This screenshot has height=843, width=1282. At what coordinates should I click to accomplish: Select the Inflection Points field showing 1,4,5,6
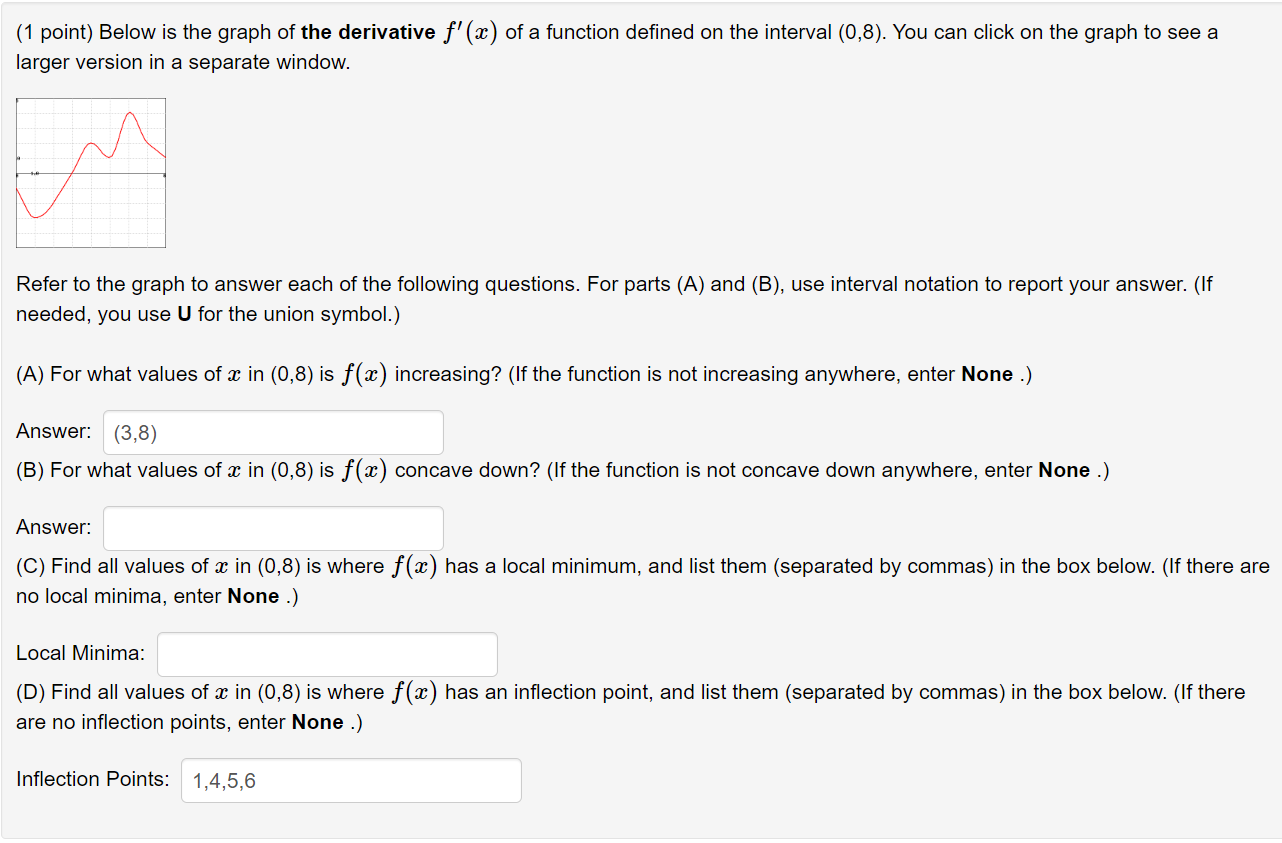click(x=350, y=780)
